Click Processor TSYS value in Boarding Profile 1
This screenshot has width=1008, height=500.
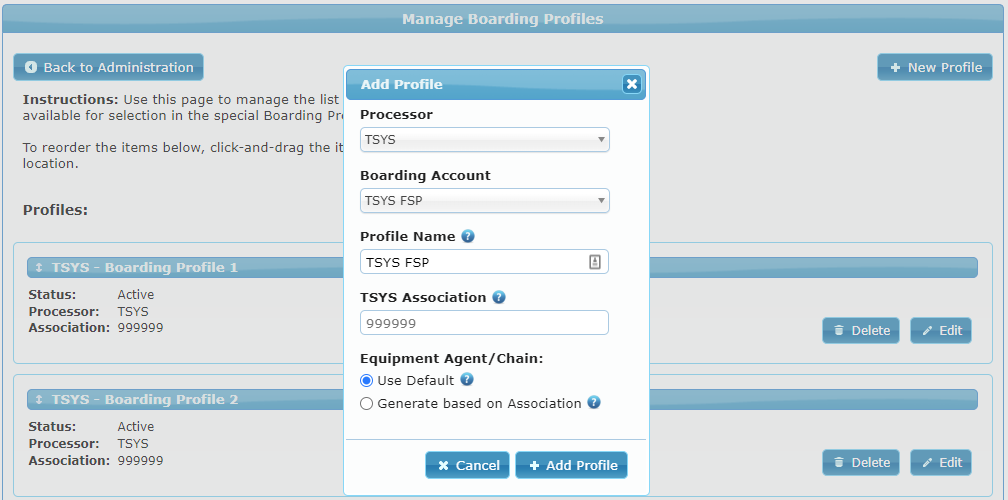(x=133, y=311)
